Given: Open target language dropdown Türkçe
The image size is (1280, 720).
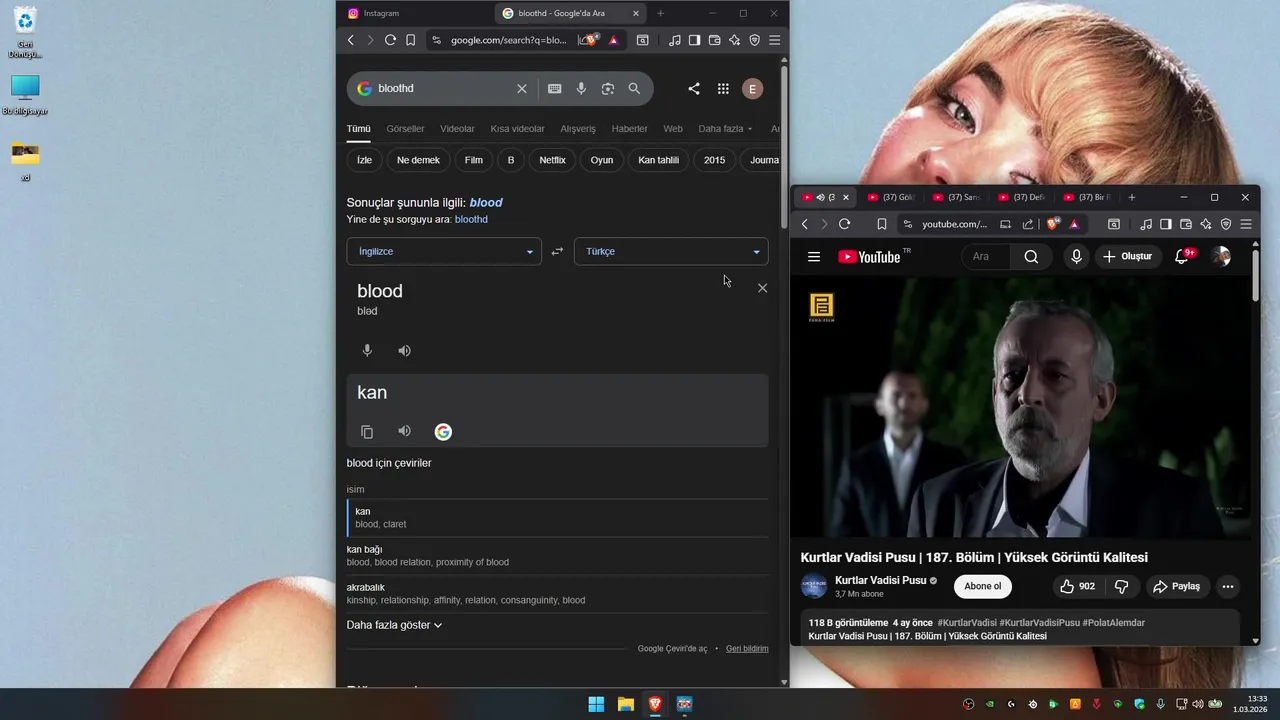Looking at the screenshot, I should (x=671, y=251).
